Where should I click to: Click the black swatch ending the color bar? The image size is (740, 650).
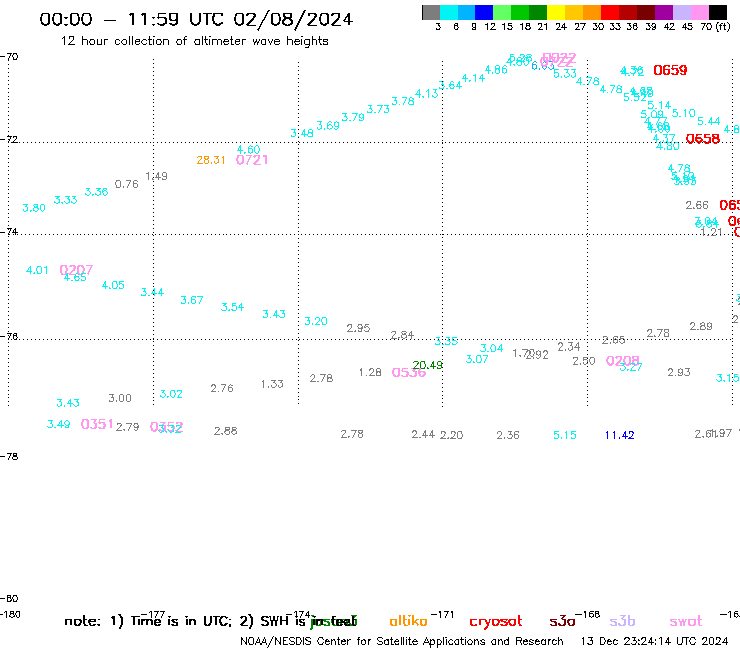[x=717, y=12]
